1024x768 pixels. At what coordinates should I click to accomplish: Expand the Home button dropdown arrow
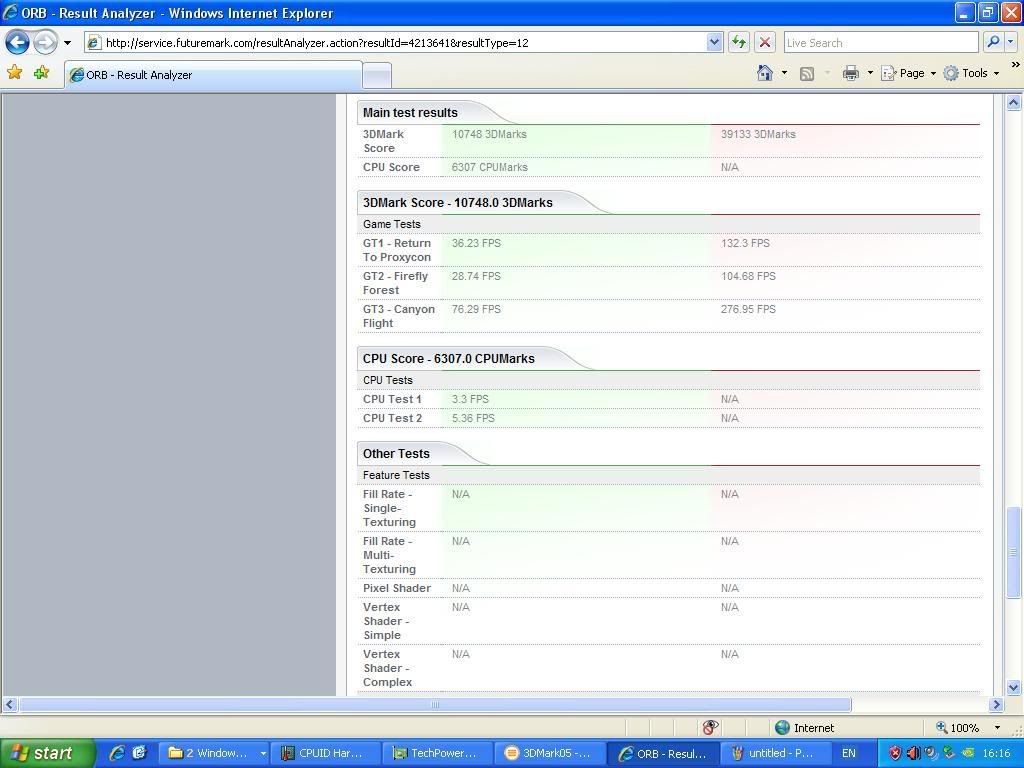(784, 73)
